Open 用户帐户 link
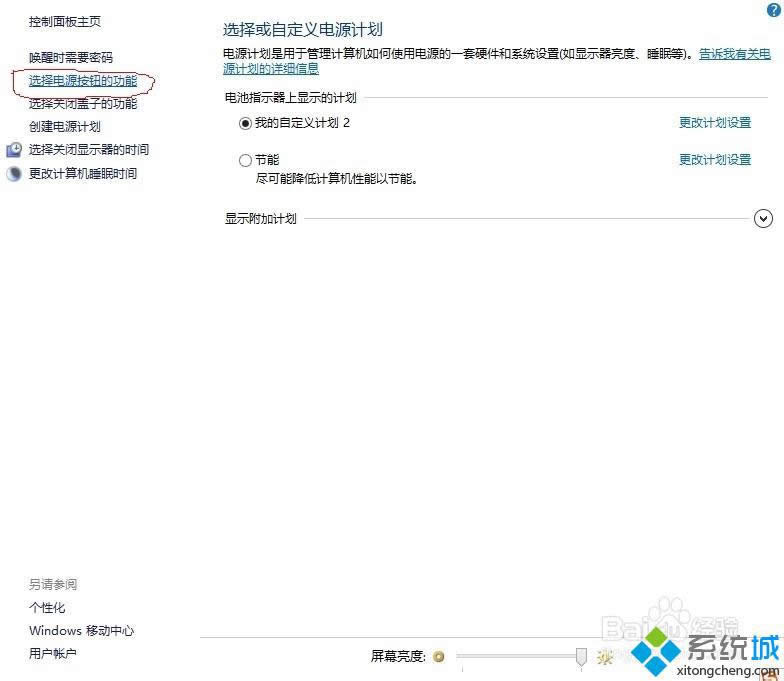Viewport: 784px width, 681px height. coord(53,654)
